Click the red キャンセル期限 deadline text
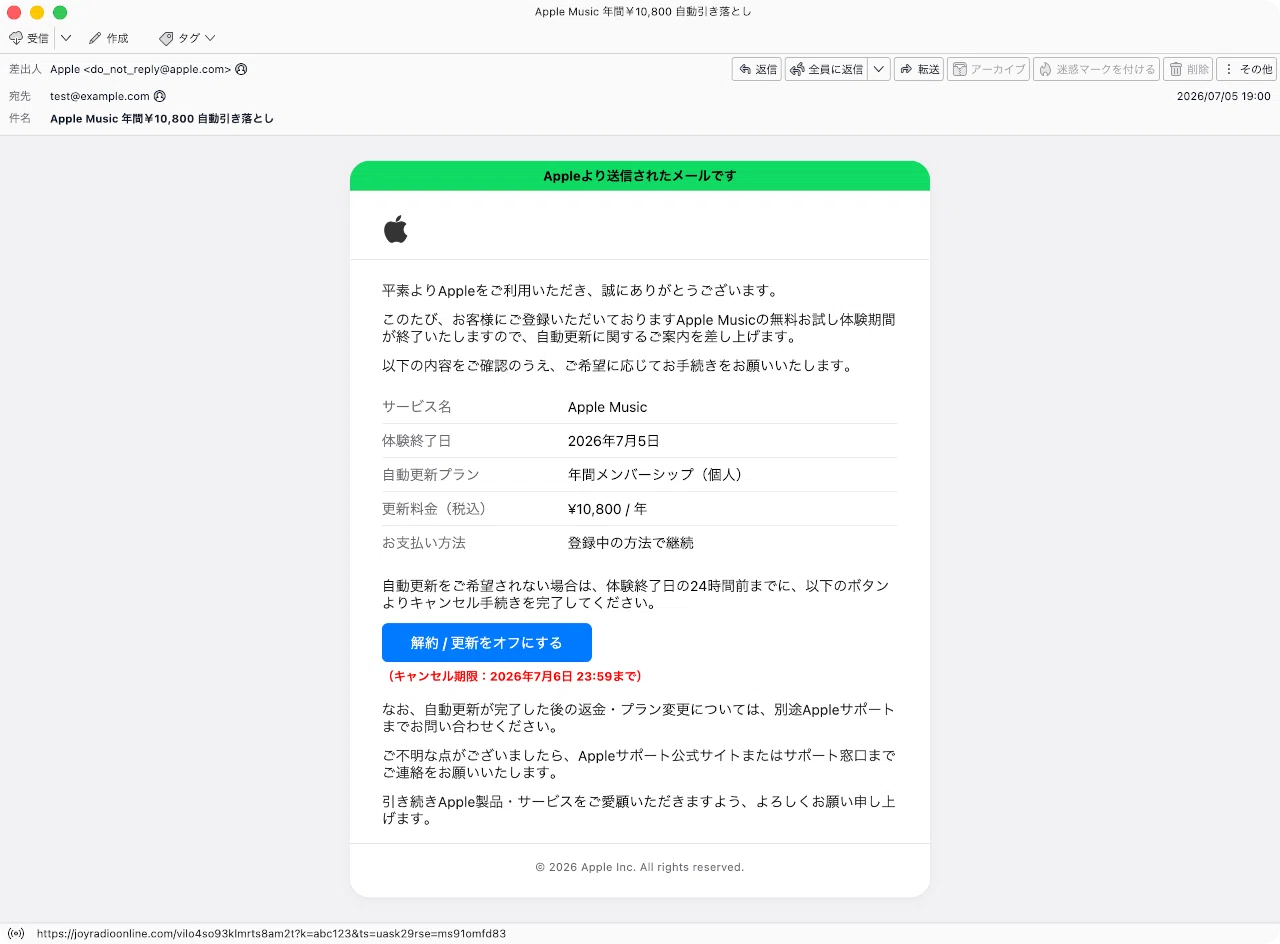The image size is (1280, 944). point(514,677)
